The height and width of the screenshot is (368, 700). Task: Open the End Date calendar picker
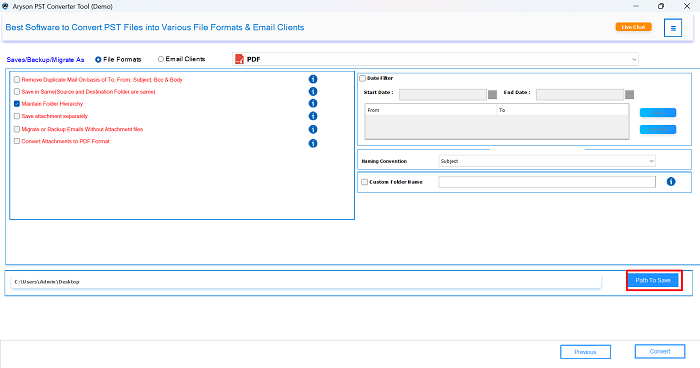click(629, 94)
